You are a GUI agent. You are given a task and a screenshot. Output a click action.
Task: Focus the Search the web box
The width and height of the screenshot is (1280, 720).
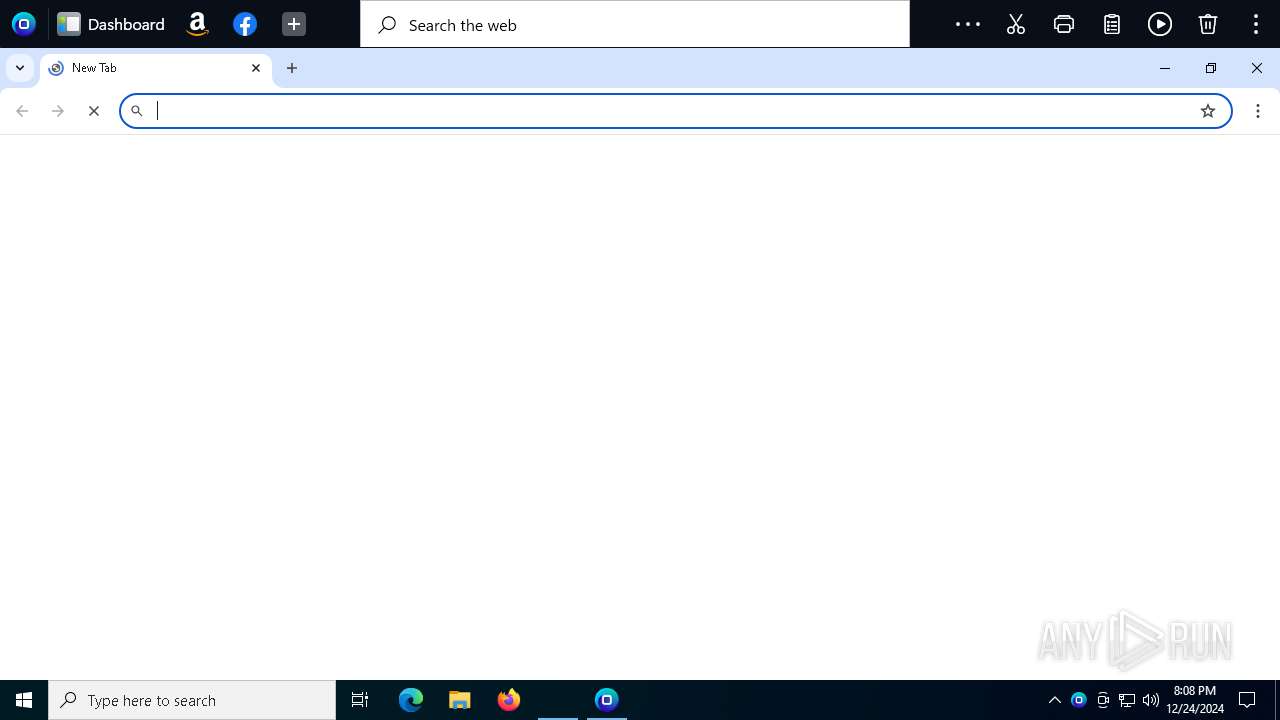coord(635,24)
